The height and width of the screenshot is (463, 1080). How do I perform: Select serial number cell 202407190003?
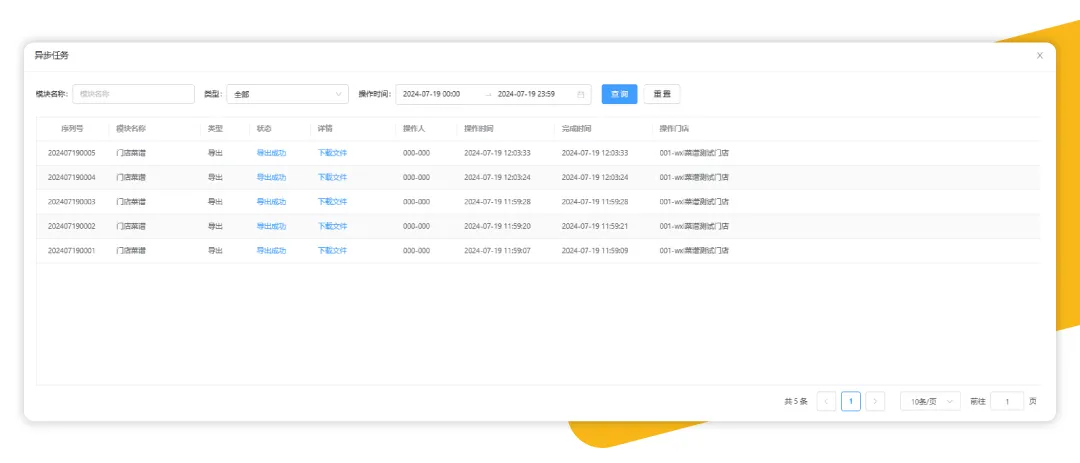click(x=72, y=202)
